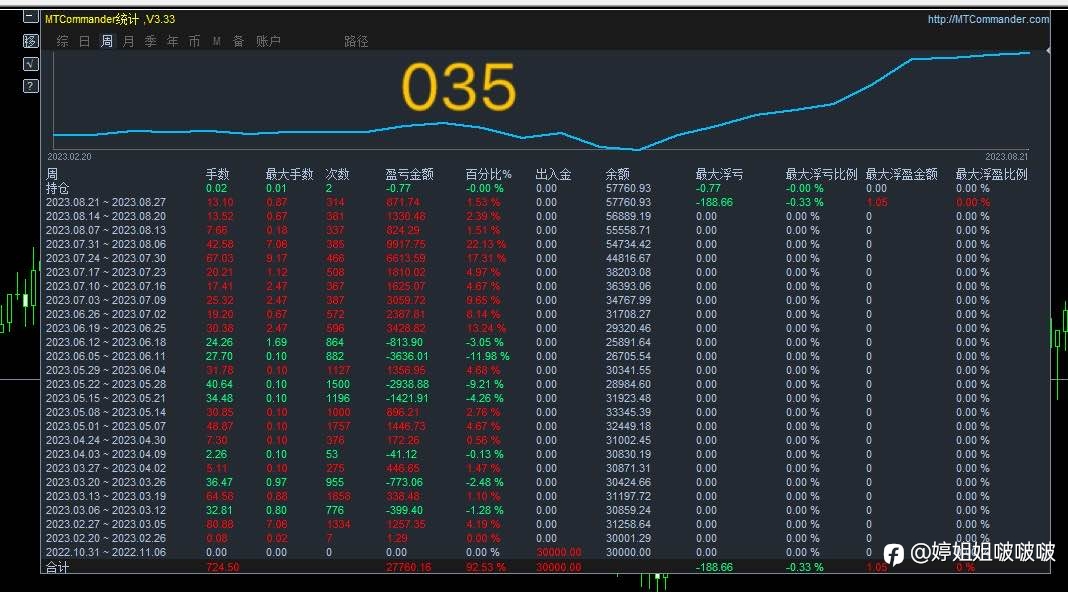Switch to the 年 yearly tab
1068x592 pixels.
pos(172,42)
